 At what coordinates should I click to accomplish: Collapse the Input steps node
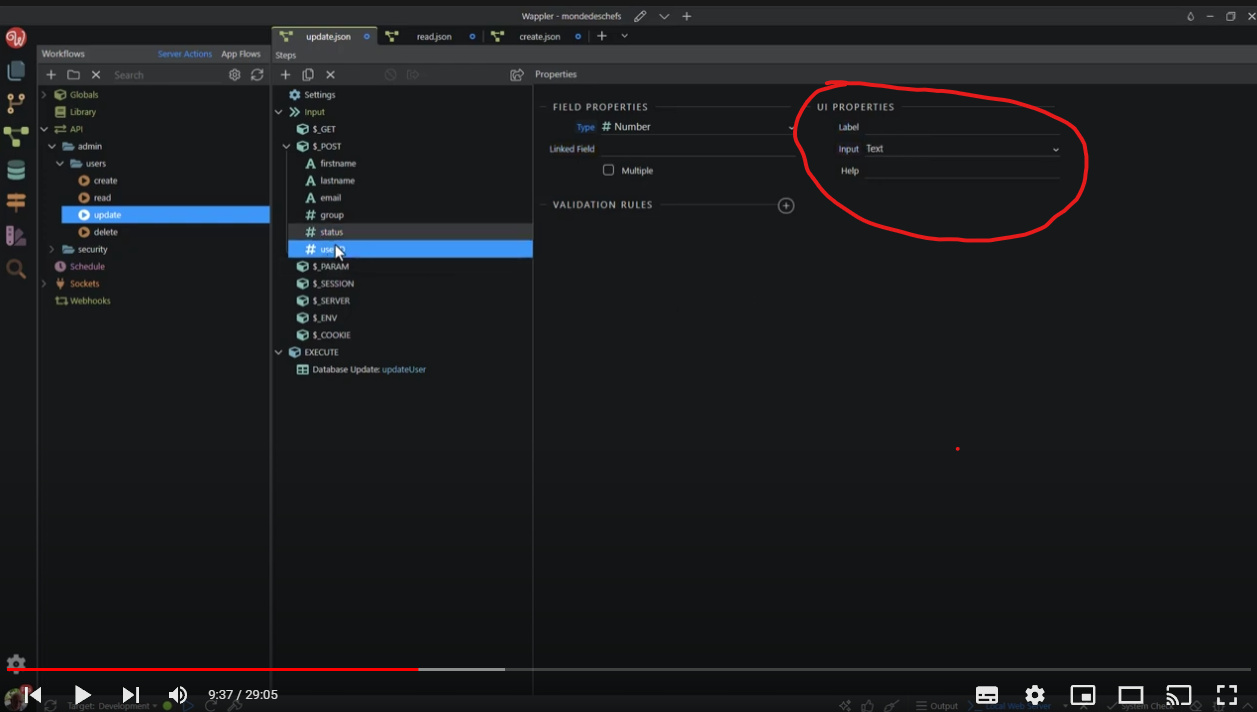pyautogui.click(x=279, y=112)
